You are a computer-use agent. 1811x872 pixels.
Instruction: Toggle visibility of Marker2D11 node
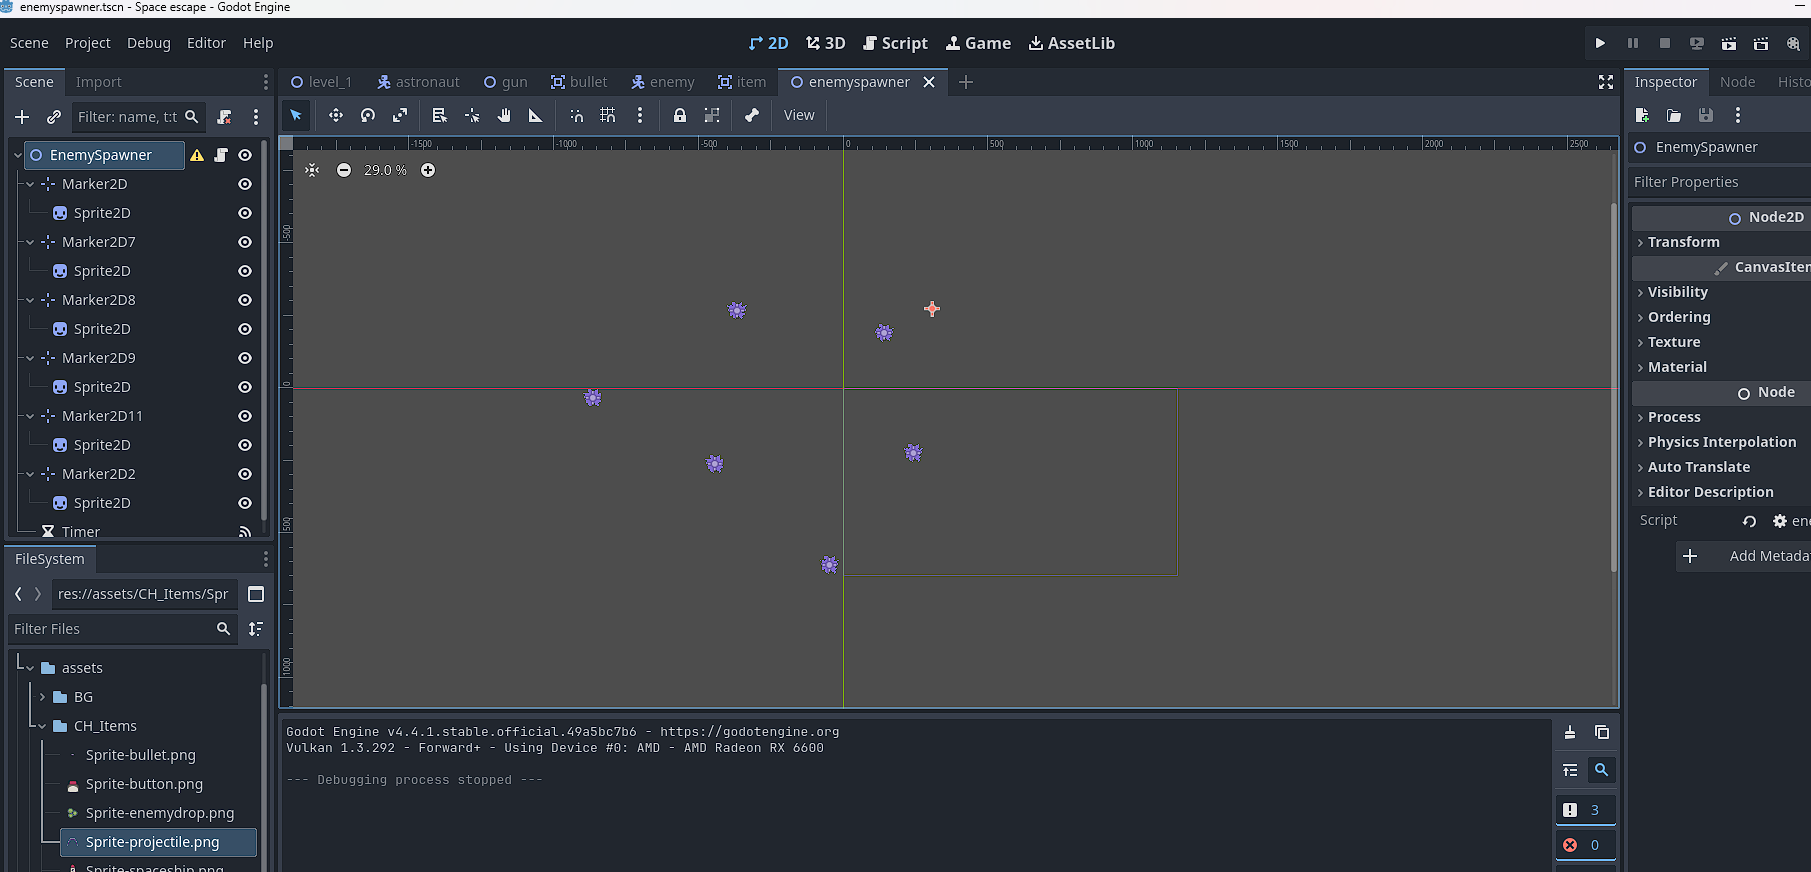coord(245,416)
